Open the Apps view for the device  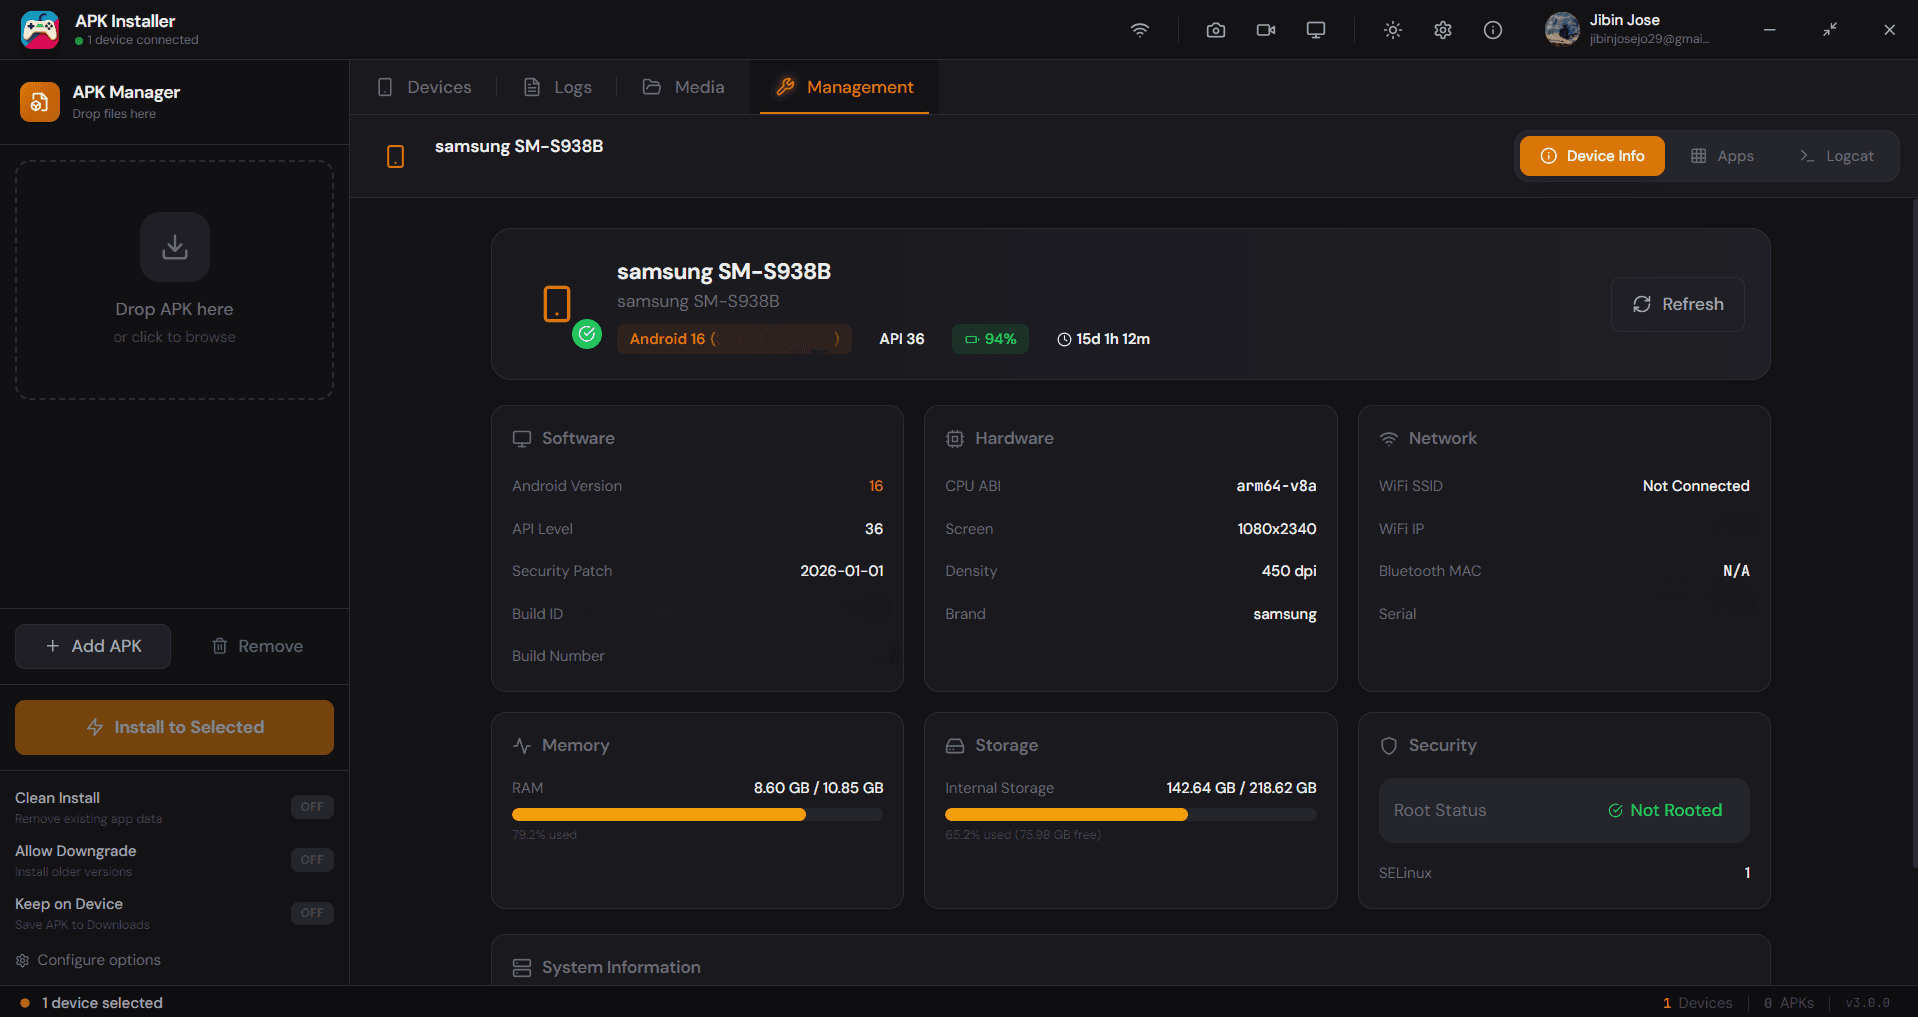(1722, 155)
